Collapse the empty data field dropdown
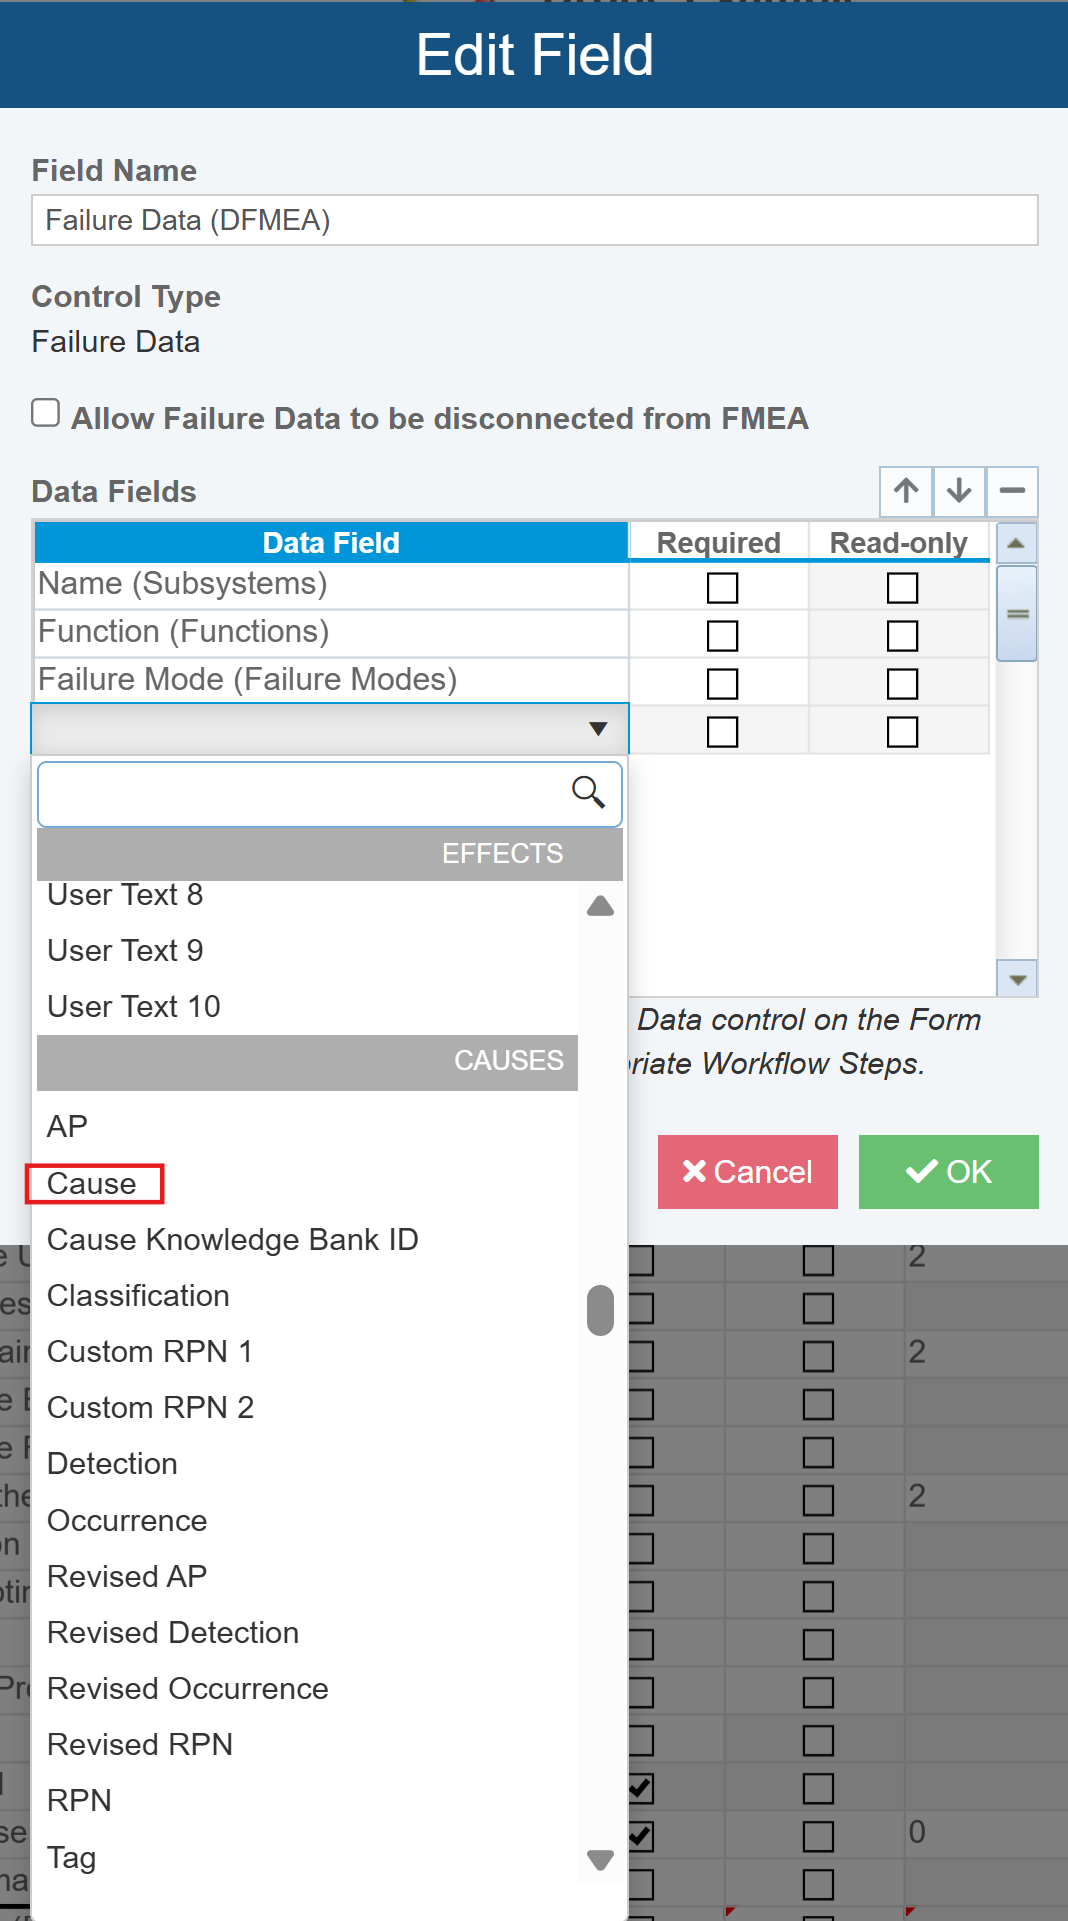 [598, 729]
